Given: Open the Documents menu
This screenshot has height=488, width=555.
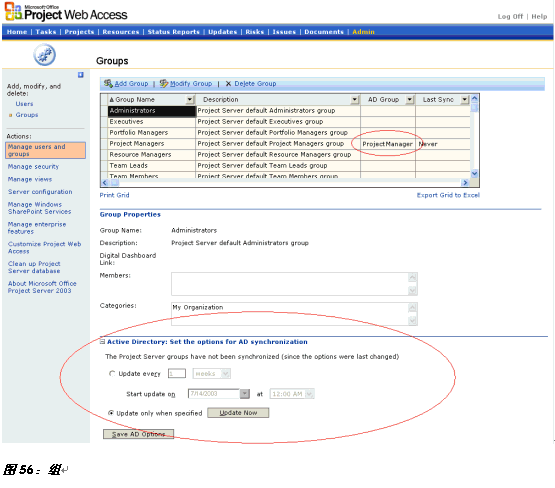Looking at the screenshot, I should (324, 32).
